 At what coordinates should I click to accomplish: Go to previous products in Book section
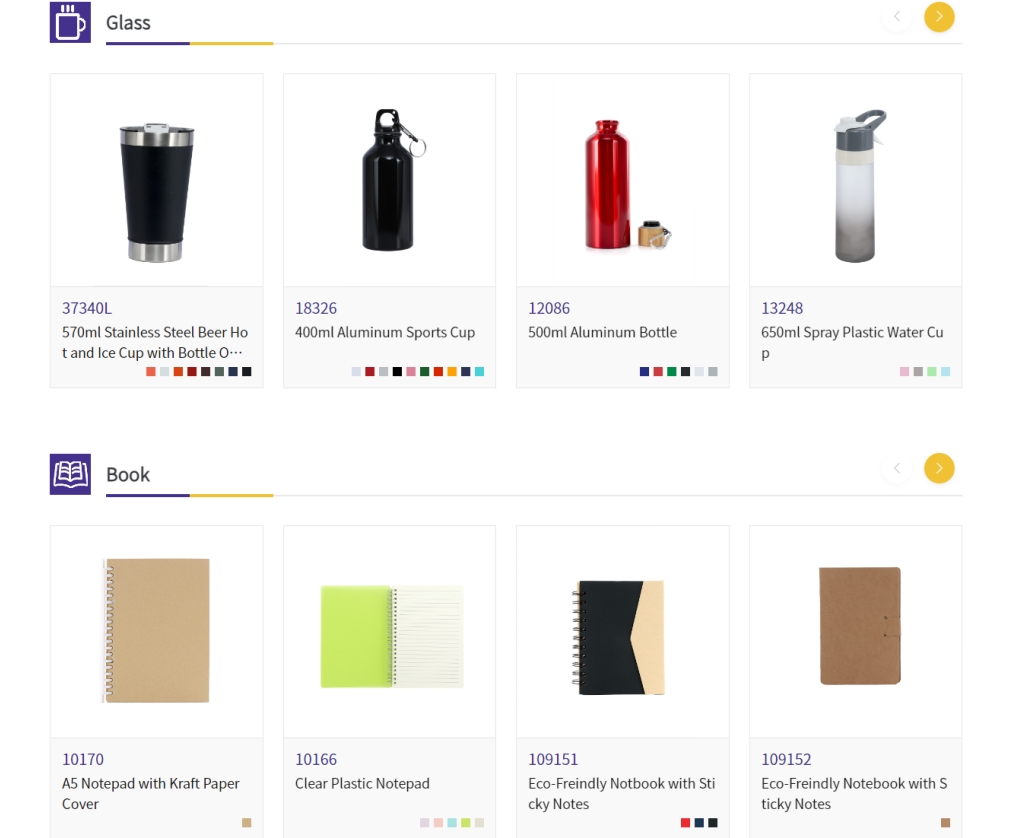pos(896,468)
